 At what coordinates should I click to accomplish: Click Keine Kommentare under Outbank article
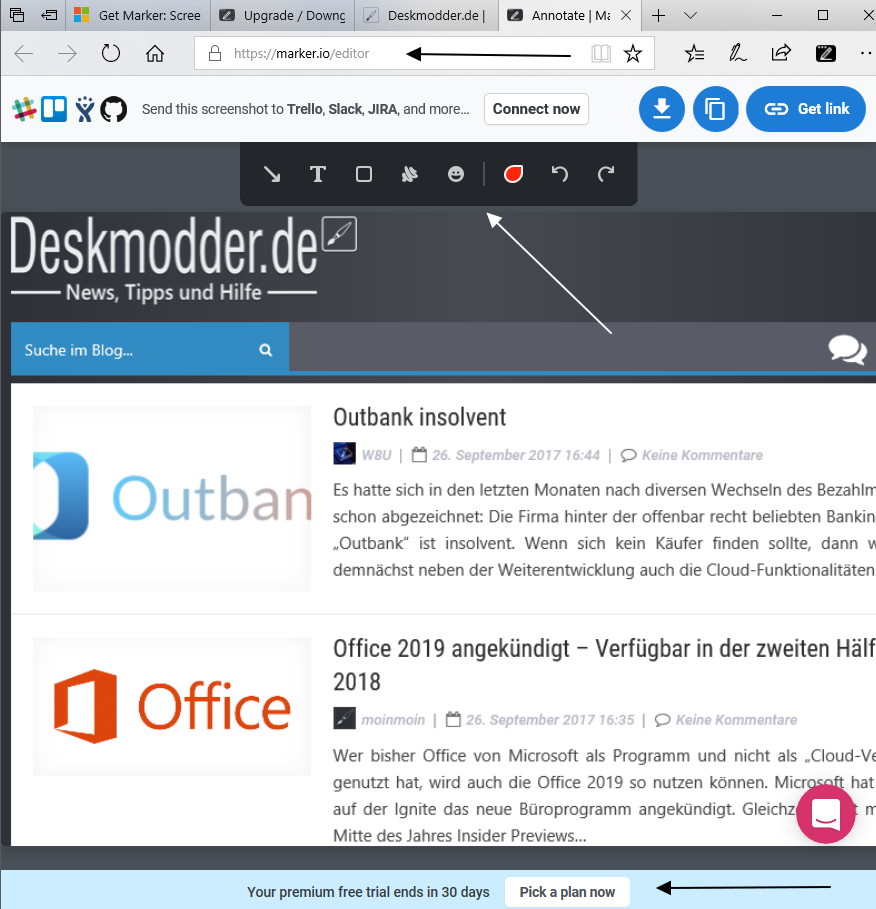[702, 455]
